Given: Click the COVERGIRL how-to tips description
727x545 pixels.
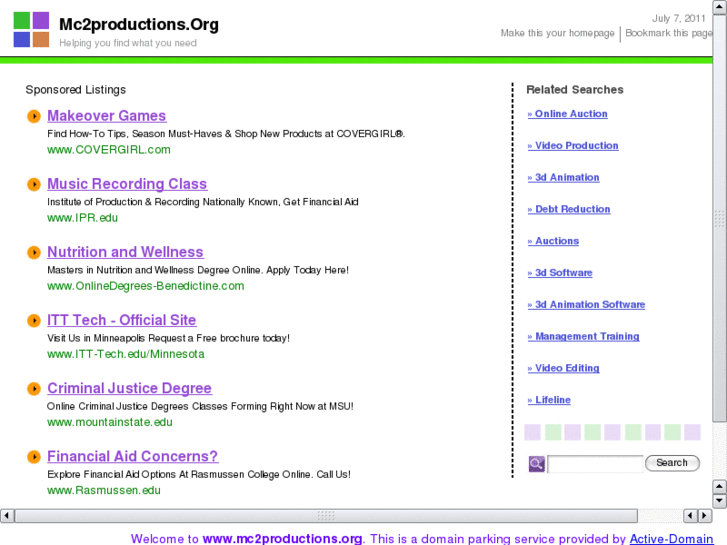Looking at the screenshot, I should [x=226, y=134].
